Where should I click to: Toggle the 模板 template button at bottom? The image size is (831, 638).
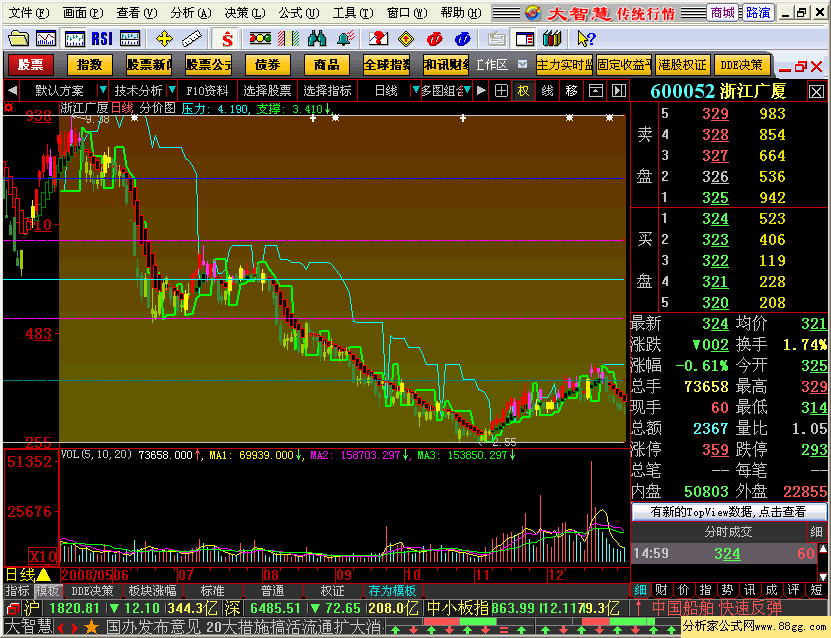tap(48, 590)
